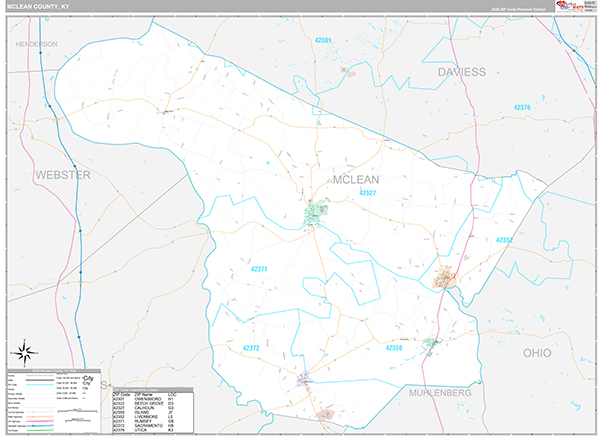The height and width of the screenshot is (436, 600).
Task: Click ZIP code label 42371
Action: (260, 269)
